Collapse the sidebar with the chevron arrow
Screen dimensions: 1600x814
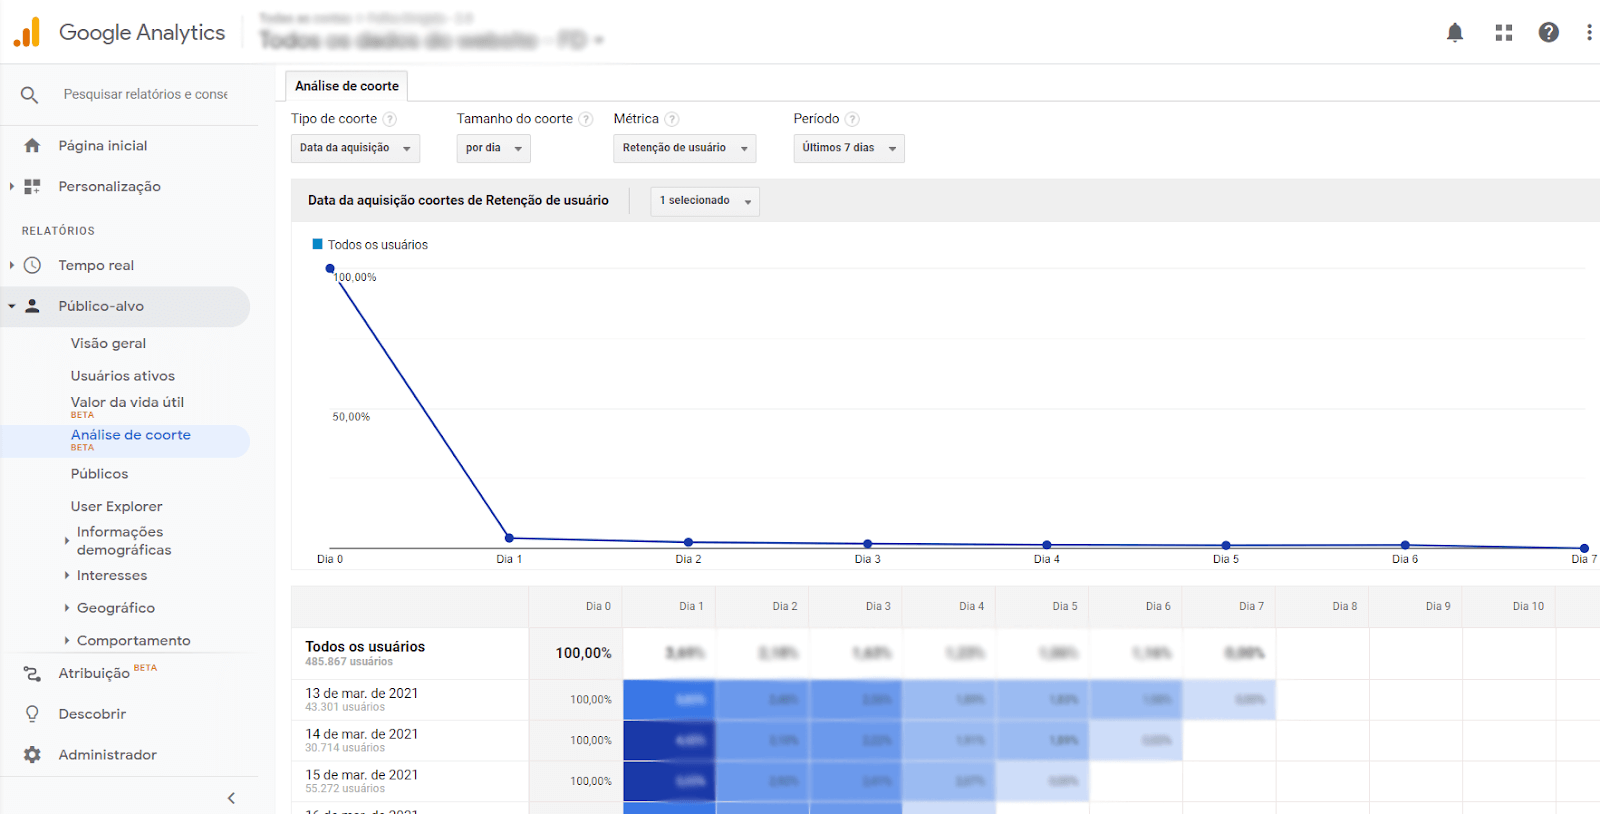tap(231, 798)
